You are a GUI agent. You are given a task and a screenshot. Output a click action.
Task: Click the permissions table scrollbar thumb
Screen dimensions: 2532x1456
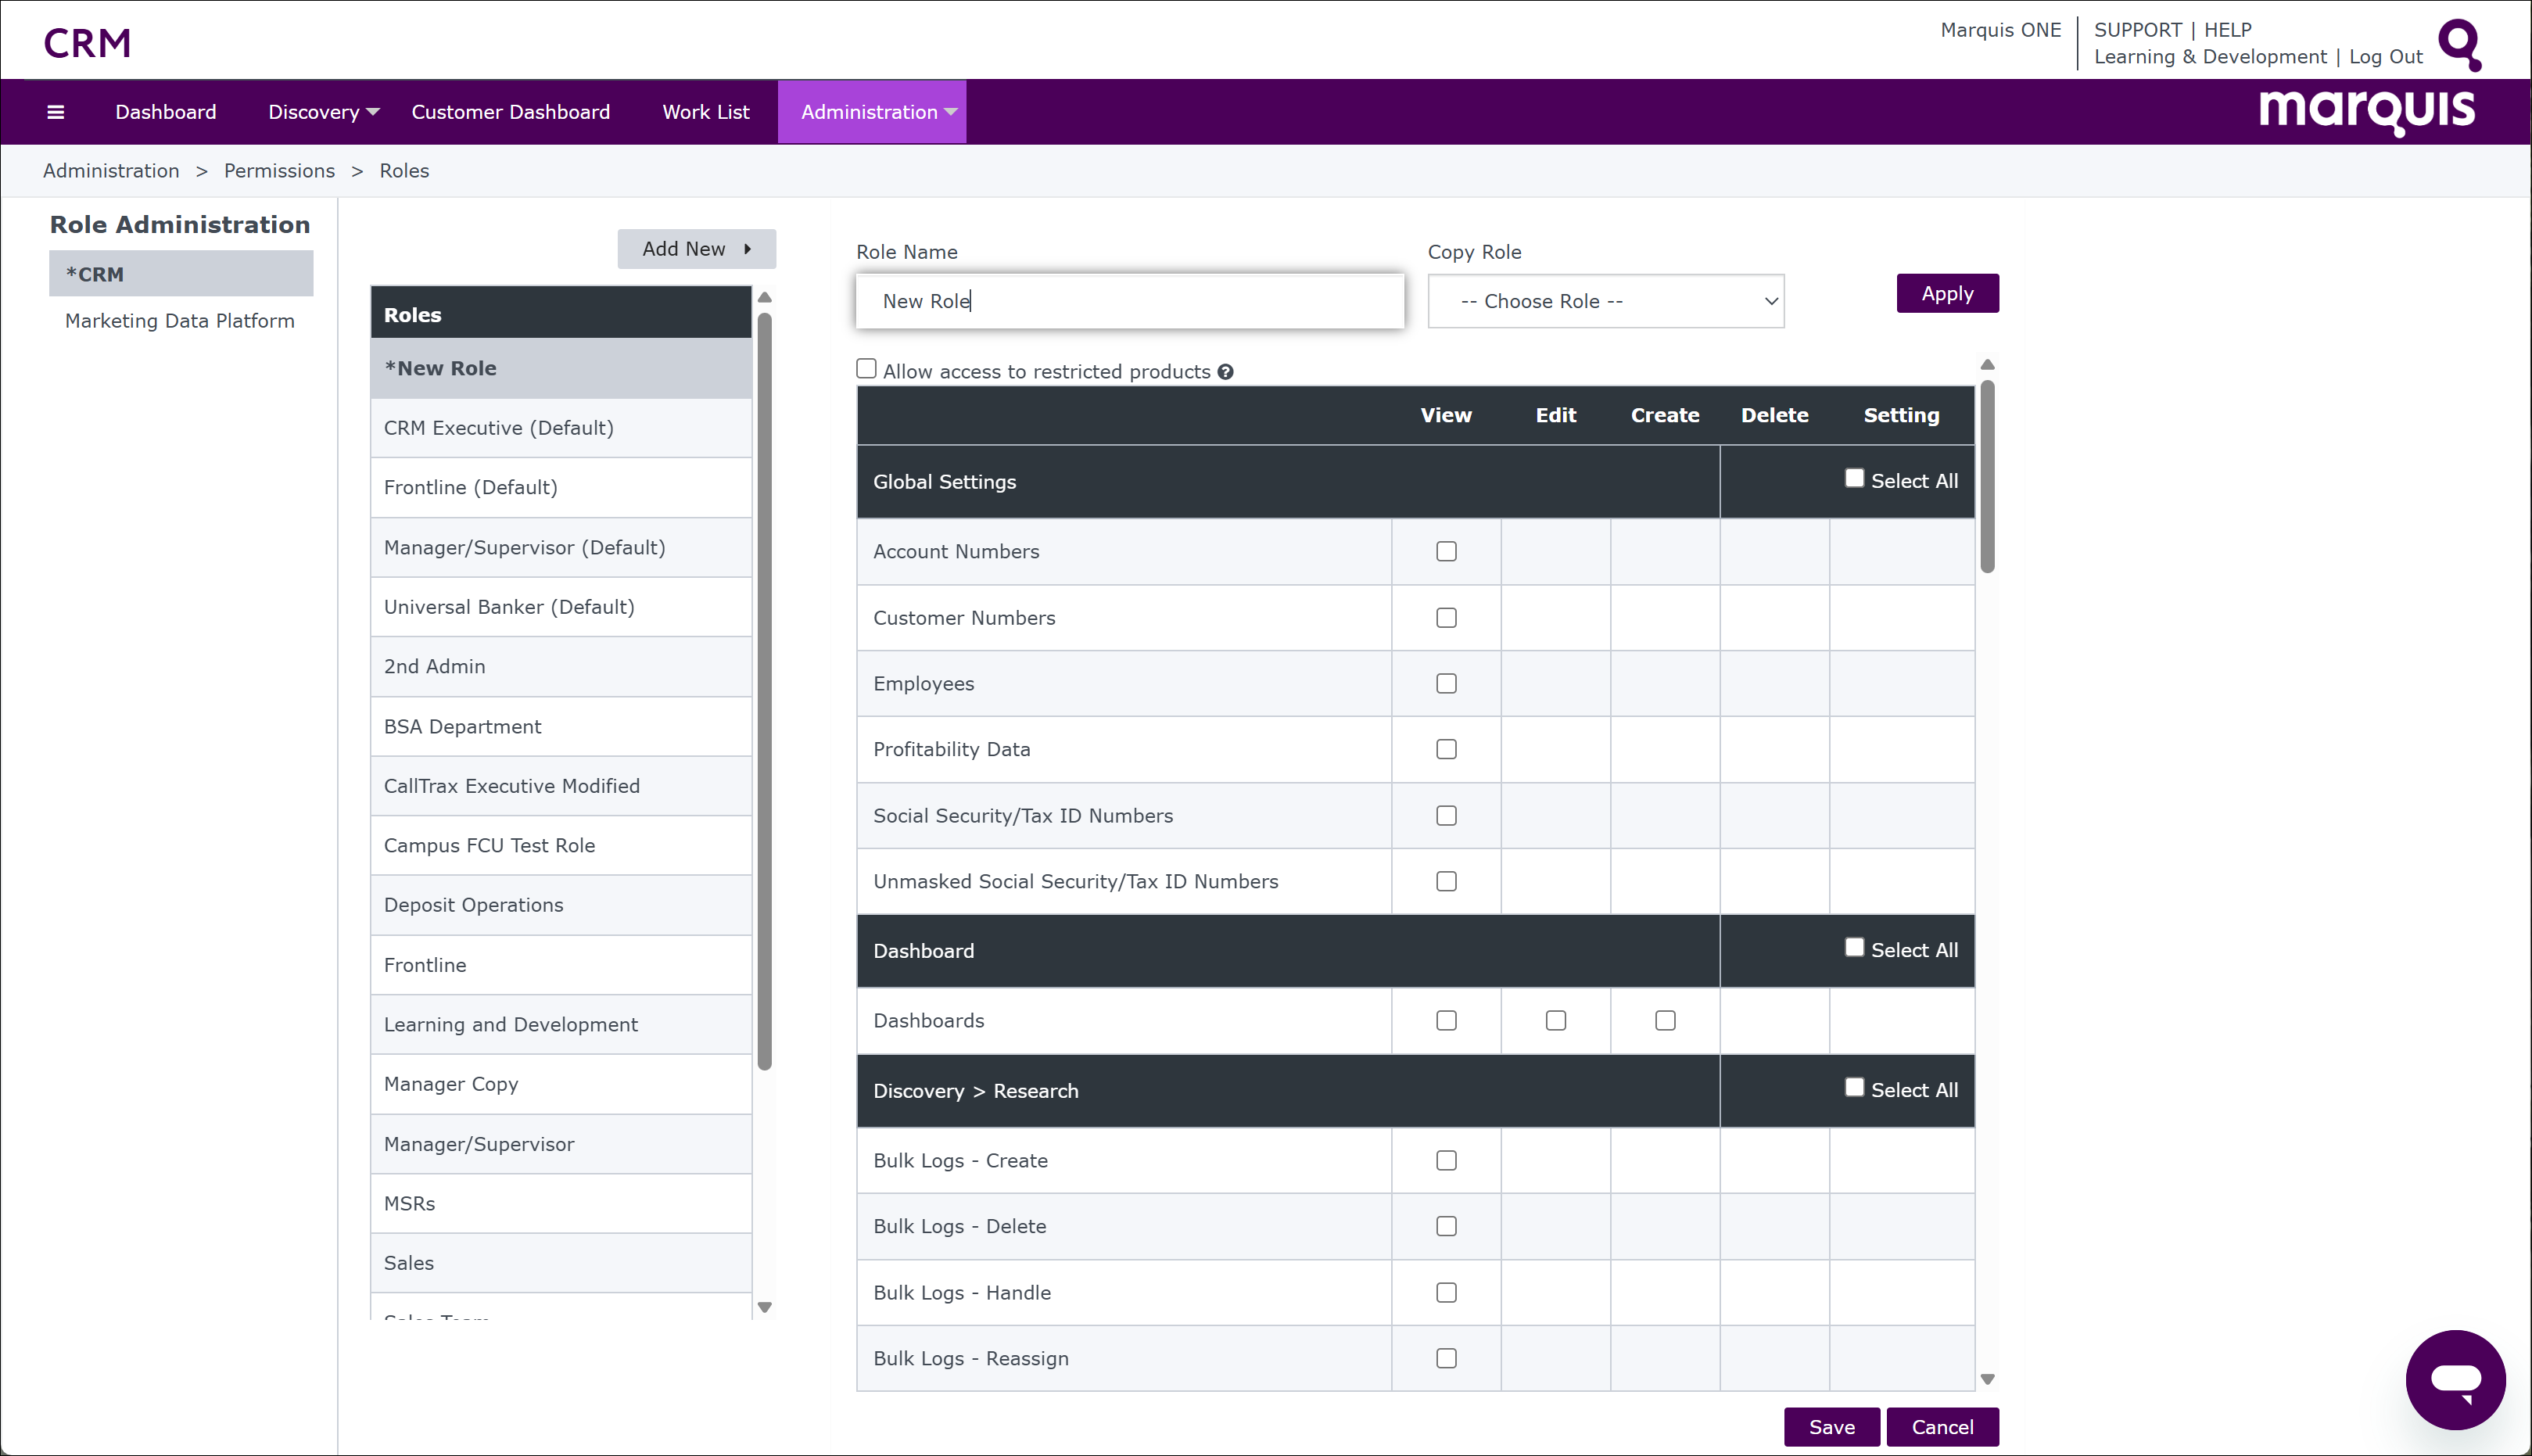pos(1987,477)
